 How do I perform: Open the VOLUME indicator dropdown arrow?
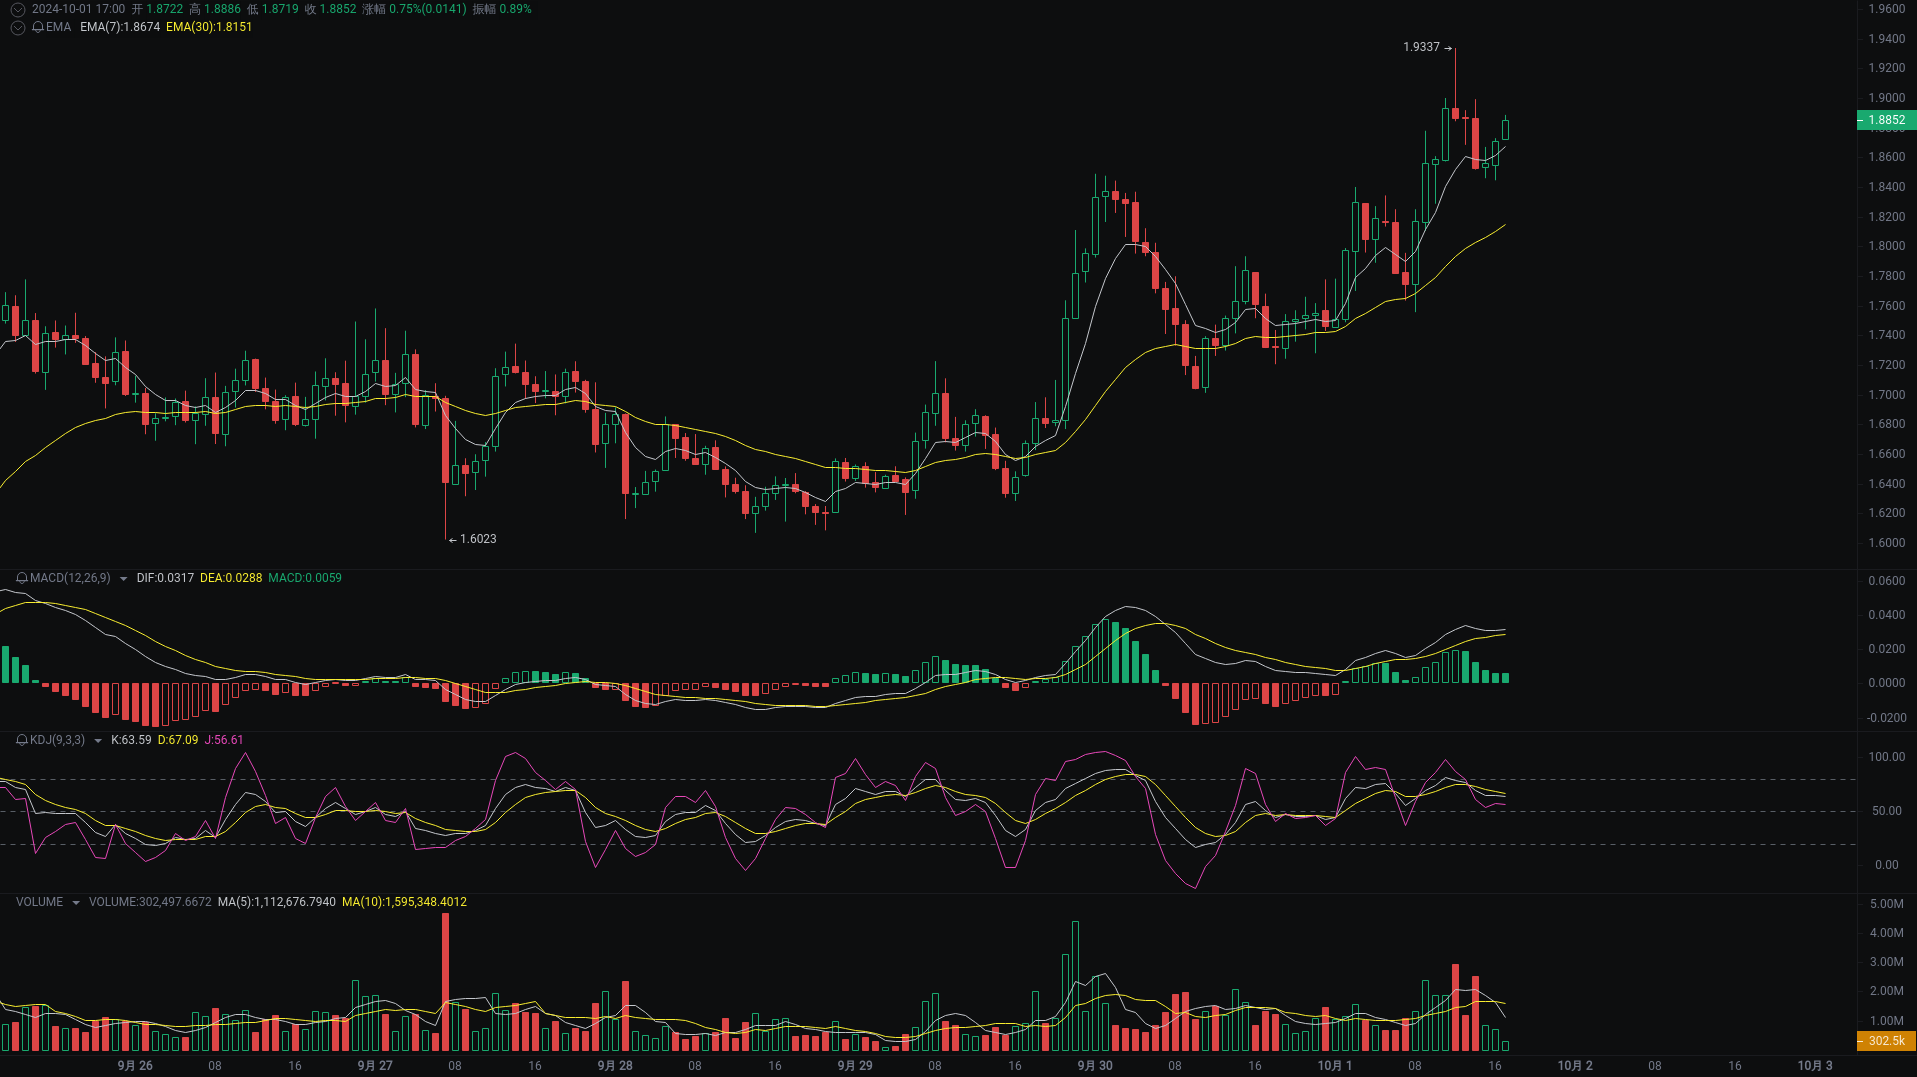coord(75,903)
